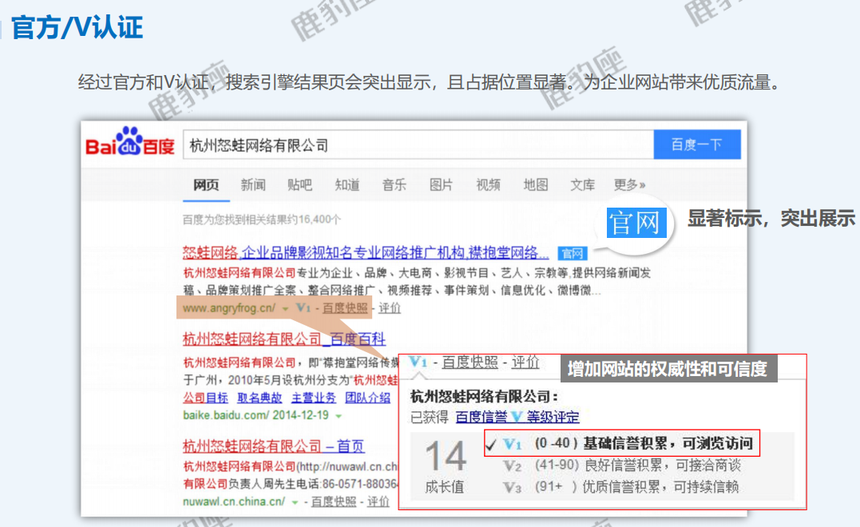Screen dimensions: 860x527
Task: Click the V1 icon after angryfrog.cn URL
Action: 303,308
